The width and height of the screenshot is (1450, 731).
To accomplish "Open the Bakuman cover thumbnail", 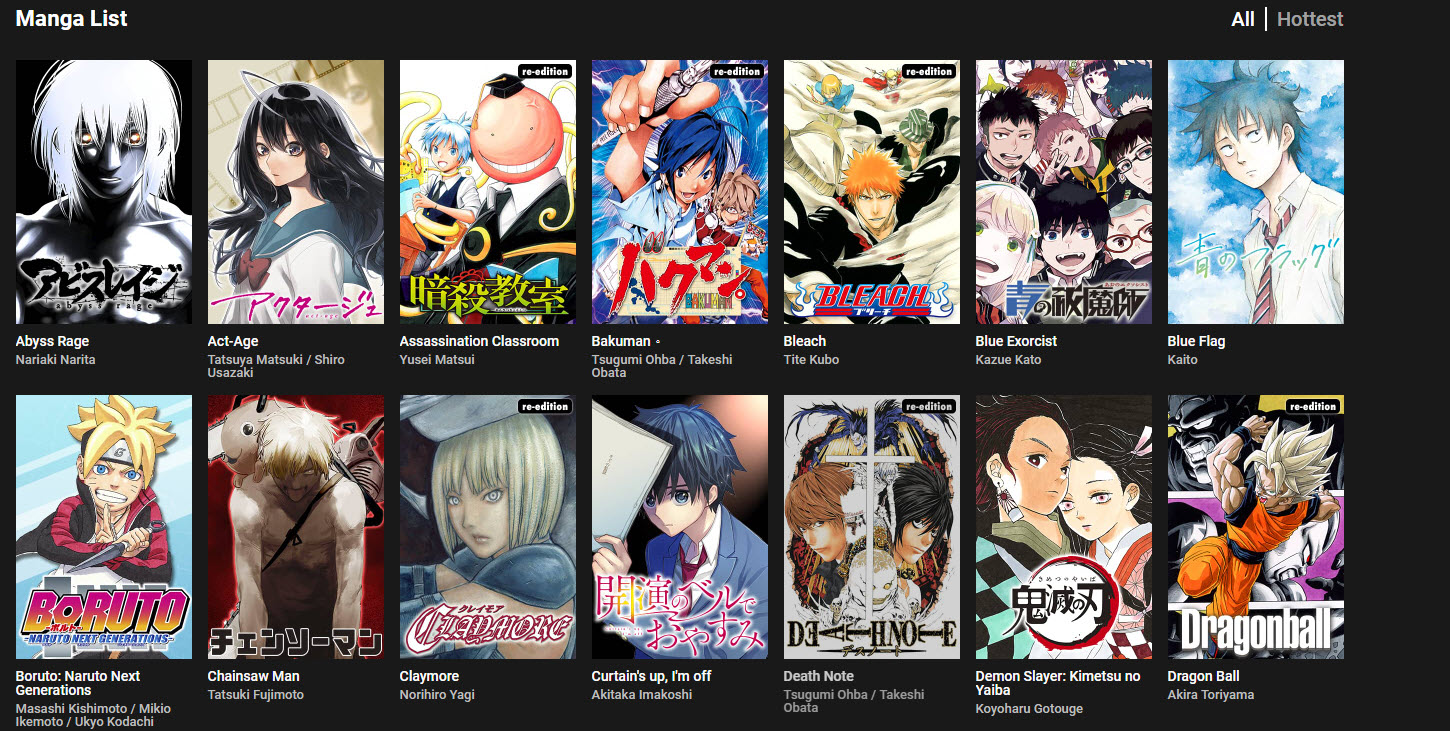I will coord(680,192).
